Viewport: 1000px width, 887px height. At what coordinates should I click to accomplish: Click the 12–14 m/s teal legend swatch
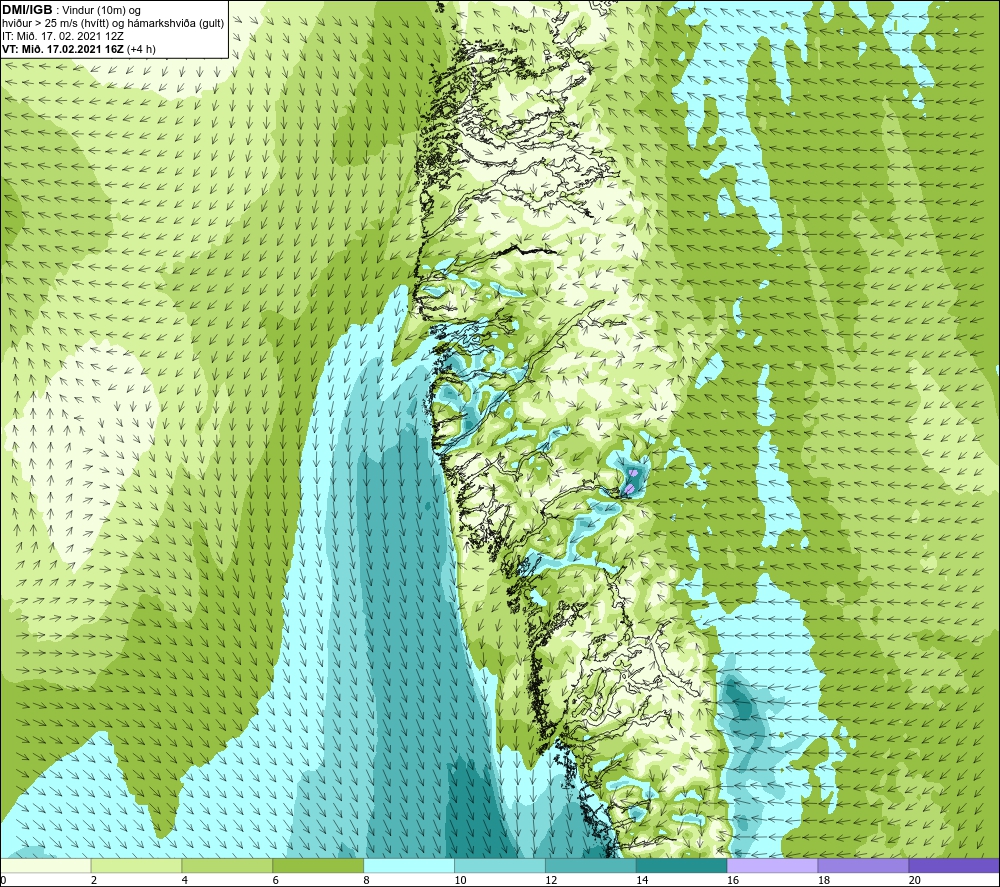[591, 865]
